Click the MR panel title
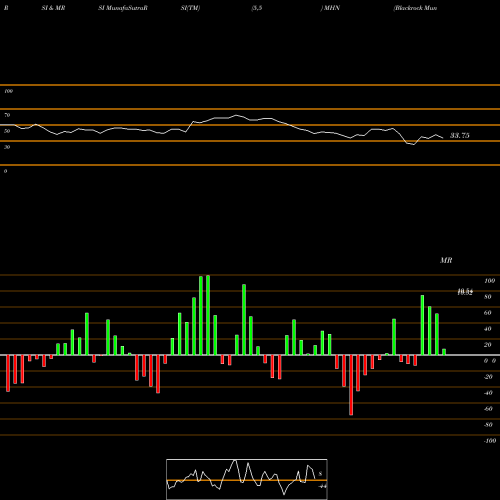Viewport: 500px width, 500px height. [446, 260]
